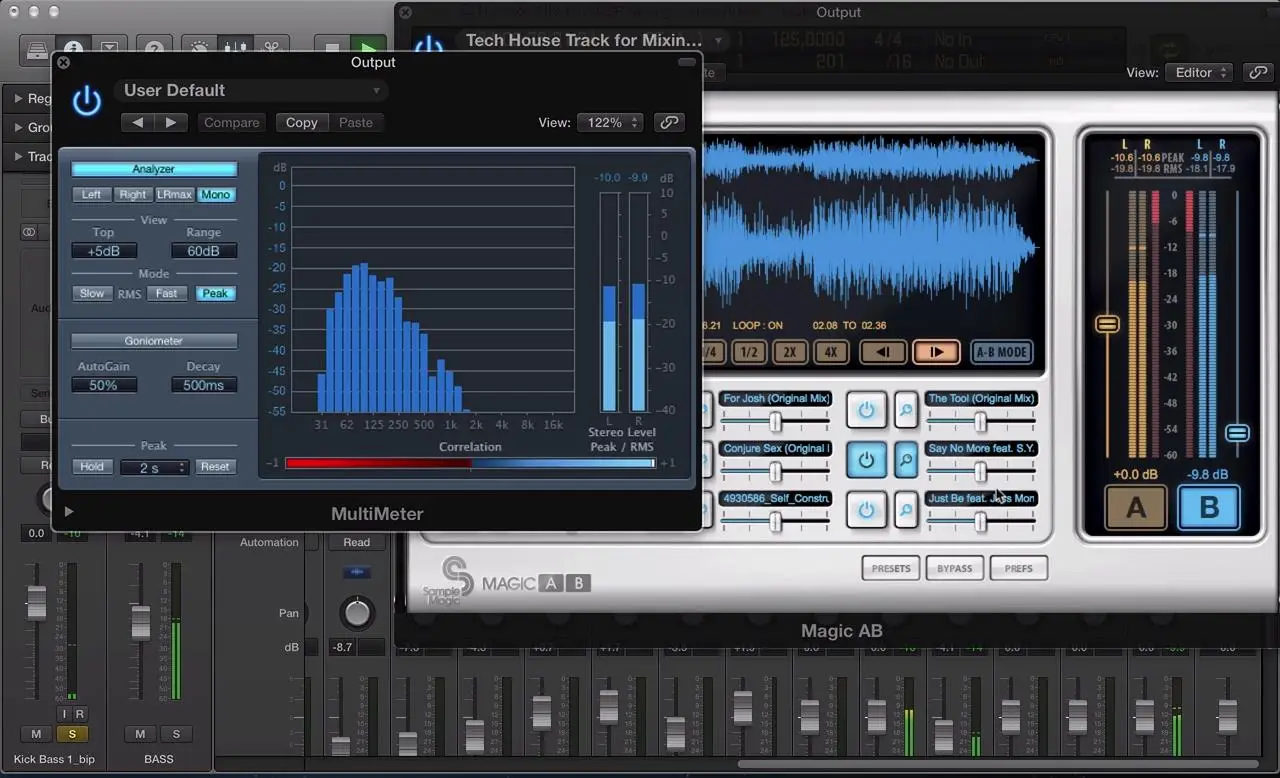
Task: Open Read automation mode dropdown
Action: [357, 542]
